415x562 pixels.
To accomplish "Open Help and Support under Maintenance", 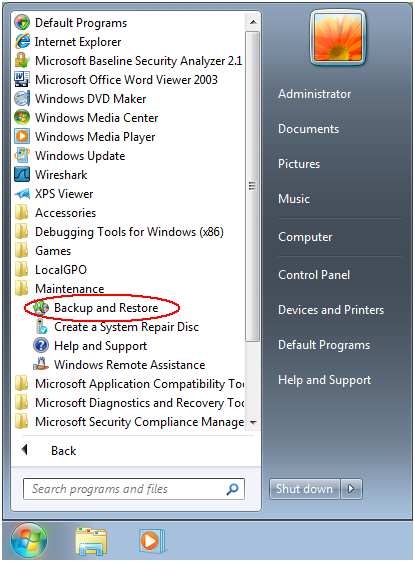I will [101, 346].
